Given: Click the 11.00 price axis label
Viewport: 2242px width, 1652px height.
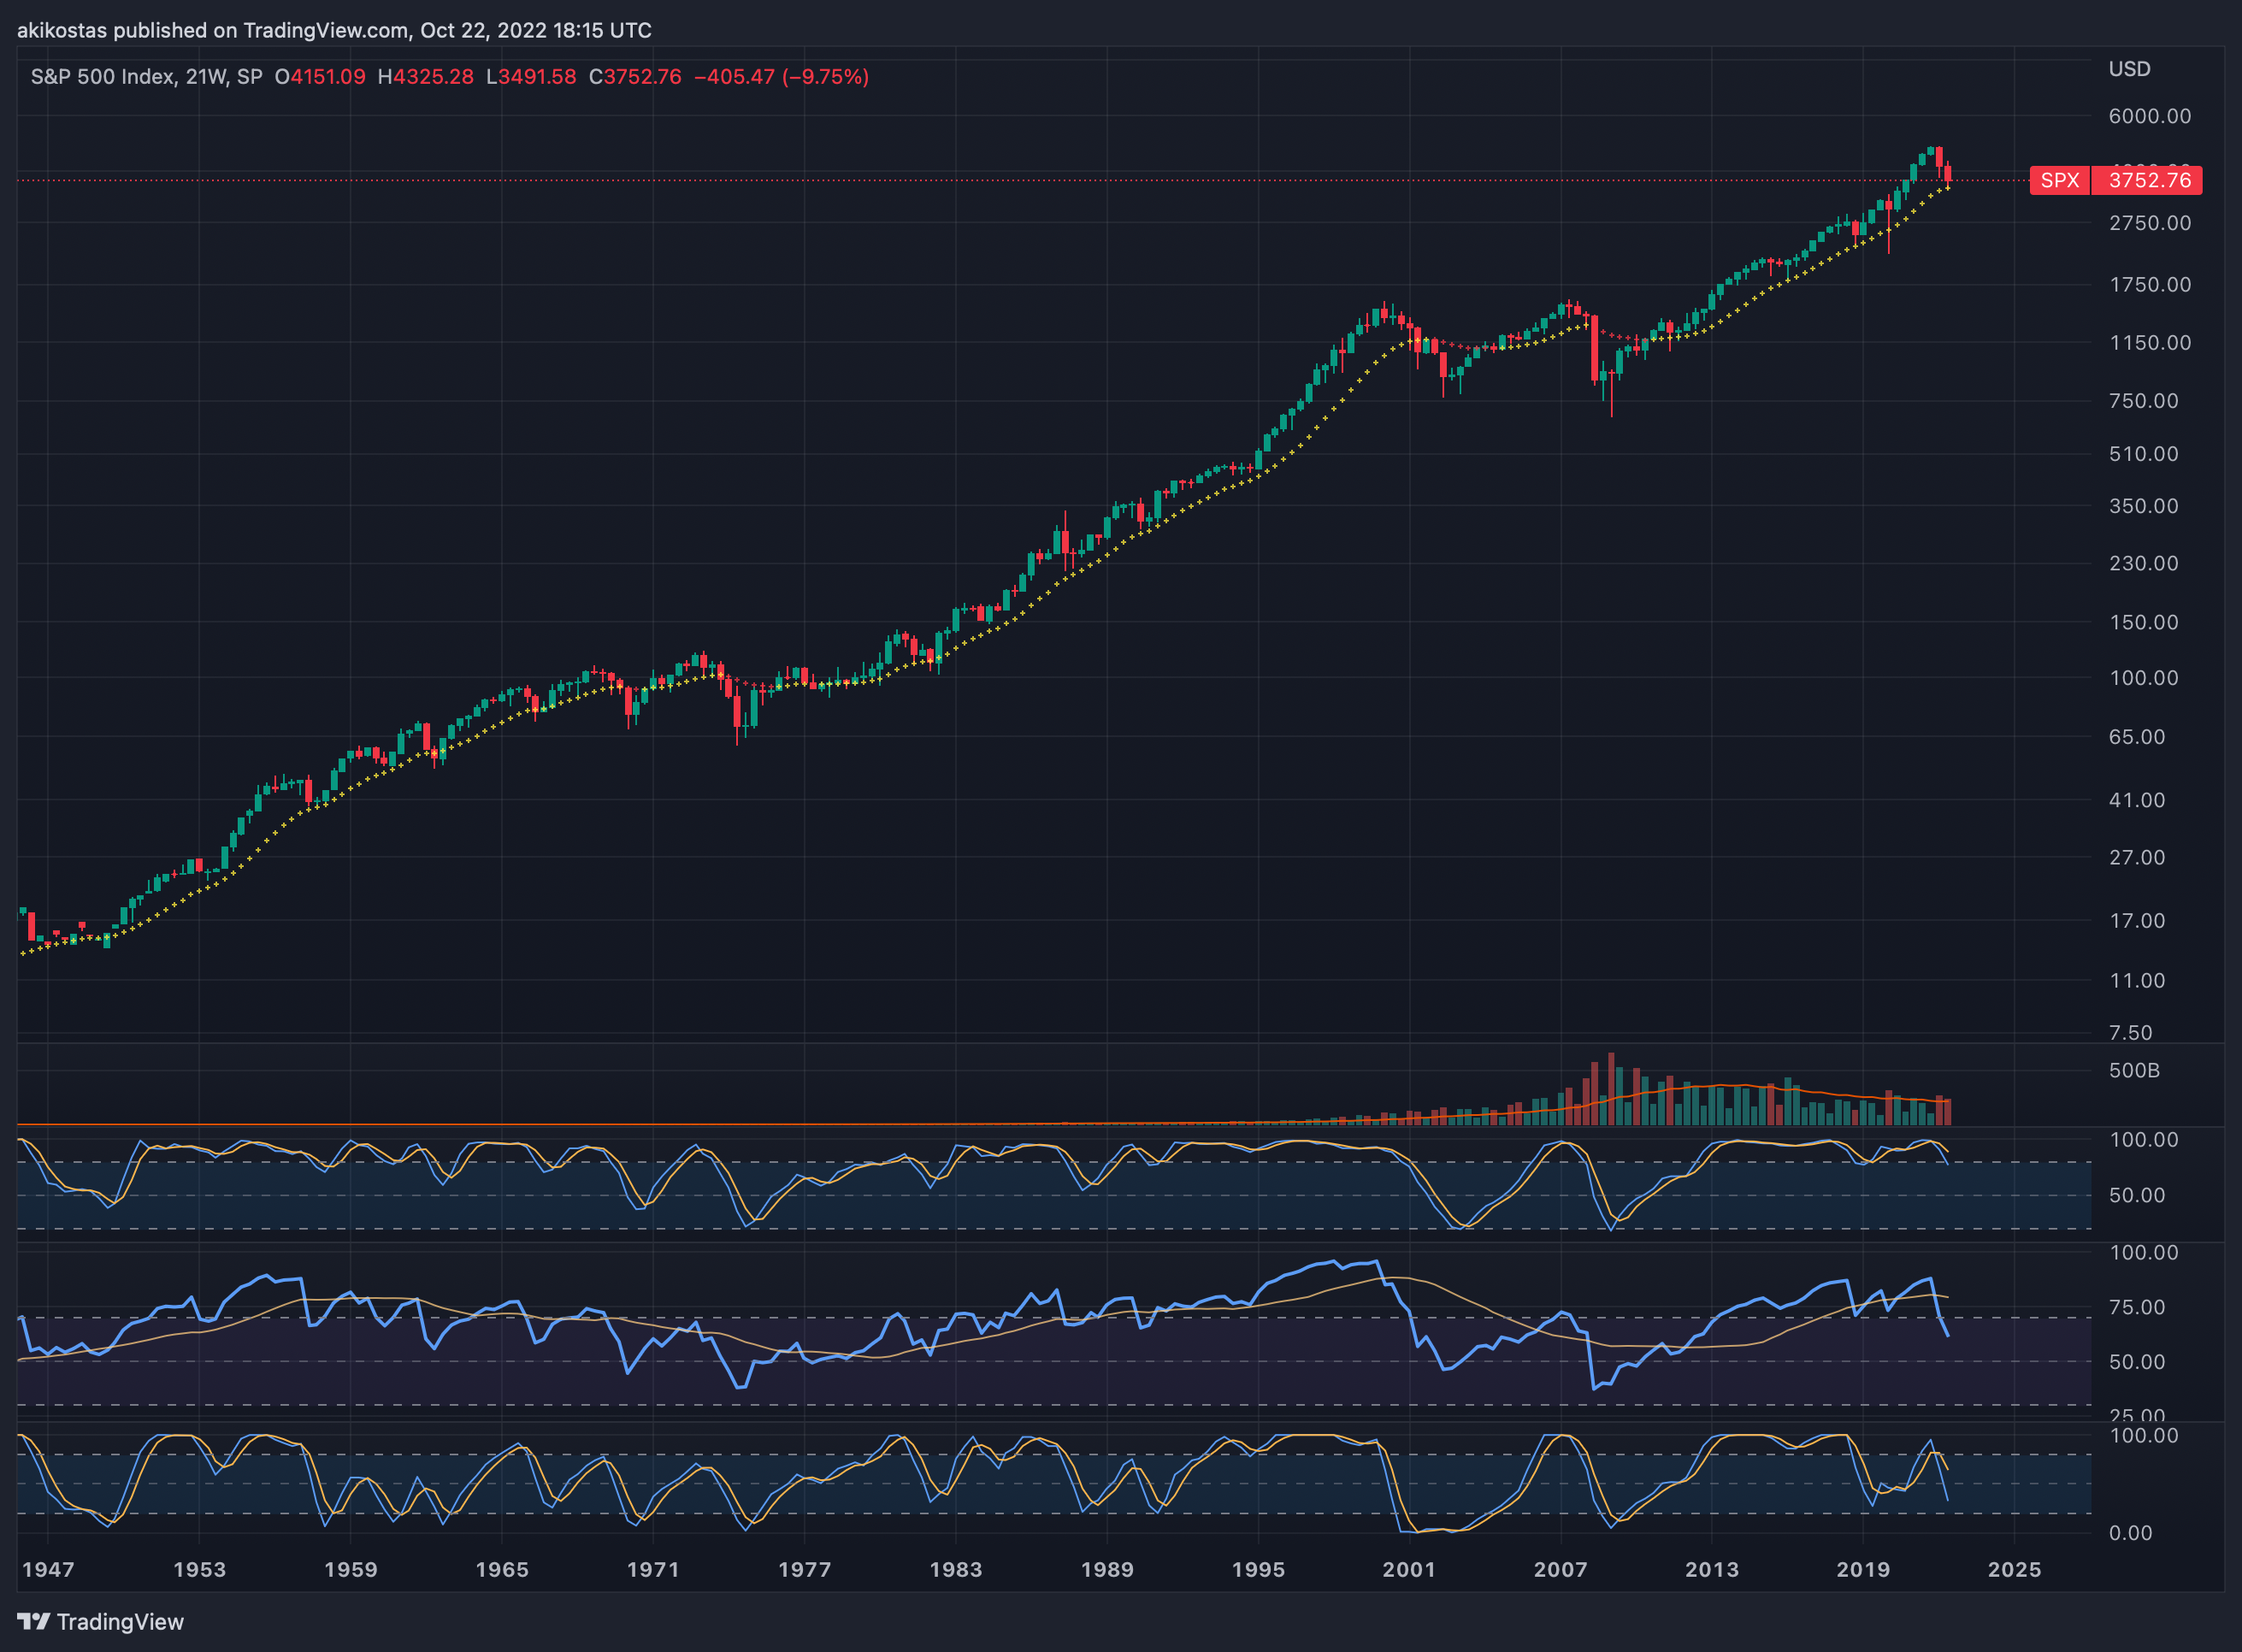Looking at the screenshot, I should (2137, 981).
